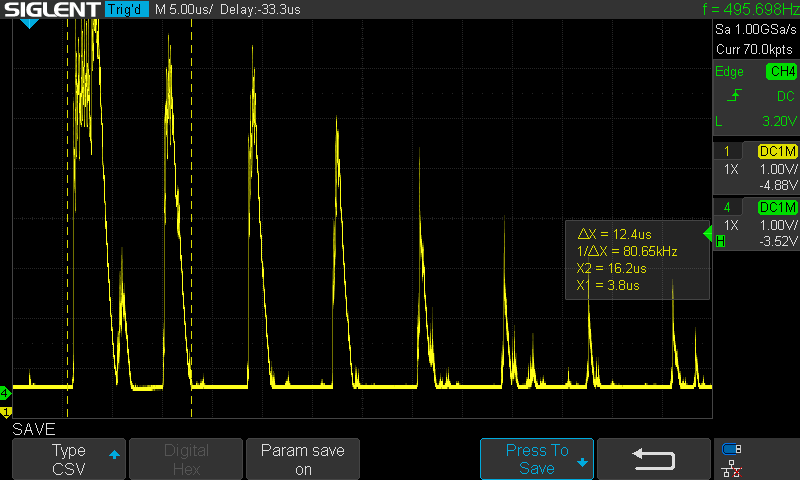Select the greyed Digital Hex softkey

tap(186, 459)
